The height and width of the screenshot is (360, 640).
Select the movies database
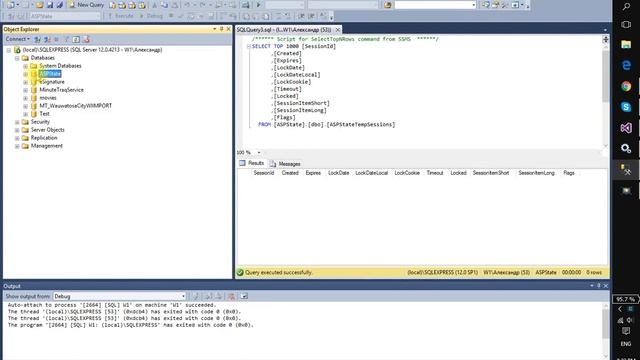(x=48, y=98)
